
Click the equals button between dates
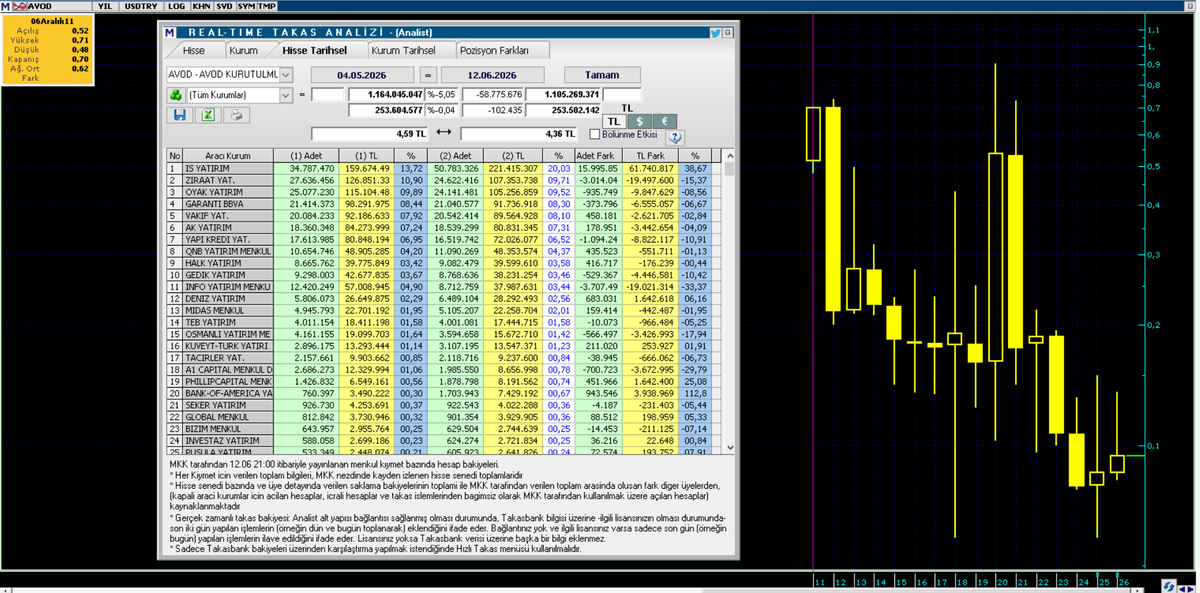pyautogui.click(x=428, y=75)
